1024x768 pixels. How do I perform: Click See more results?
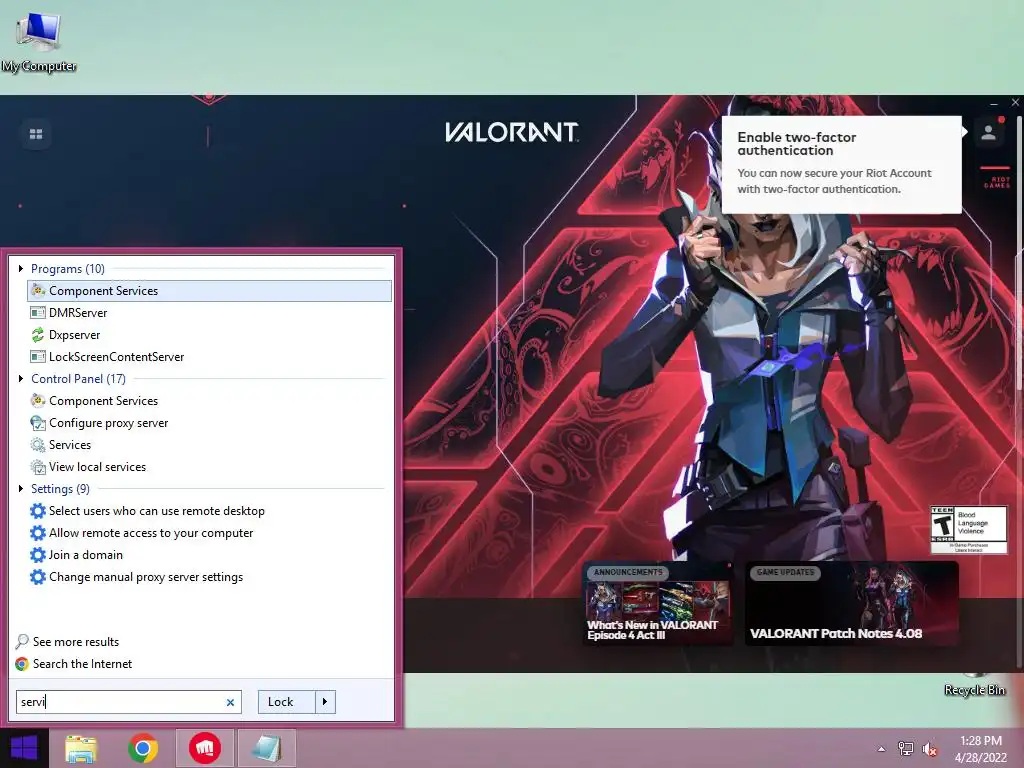[x=67, y=642]
